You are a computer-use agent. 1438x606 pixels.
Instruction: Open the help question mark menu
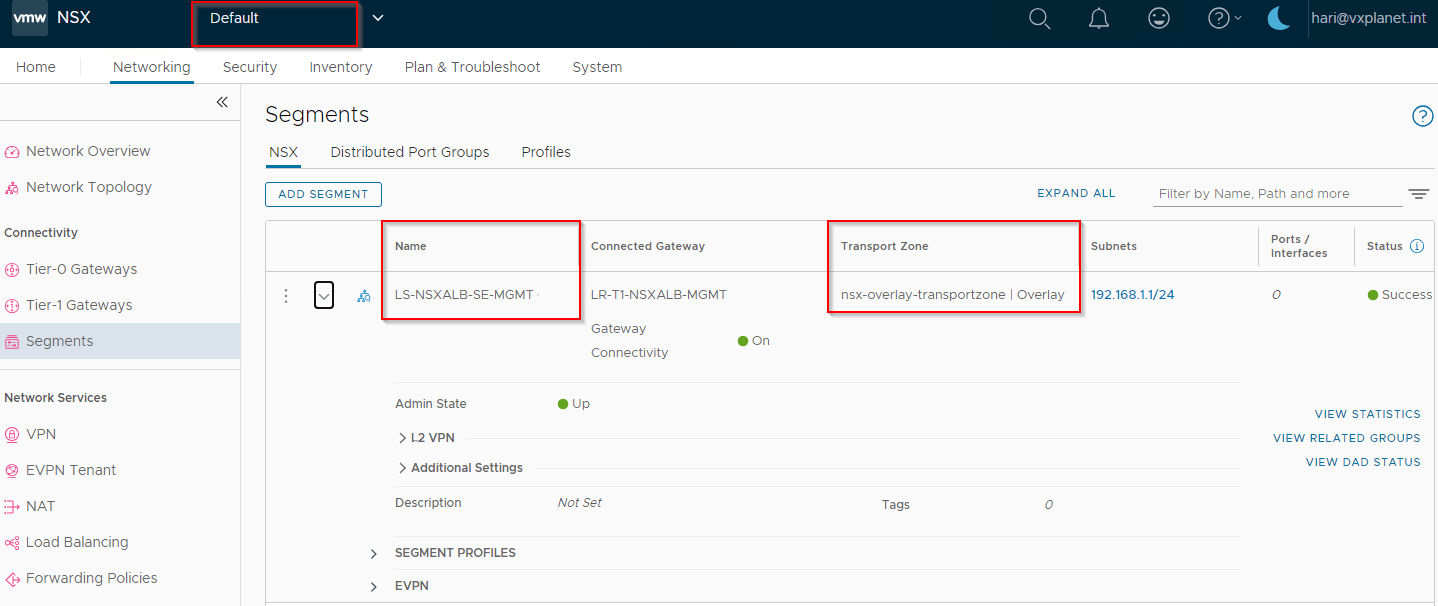(1224, 18)
